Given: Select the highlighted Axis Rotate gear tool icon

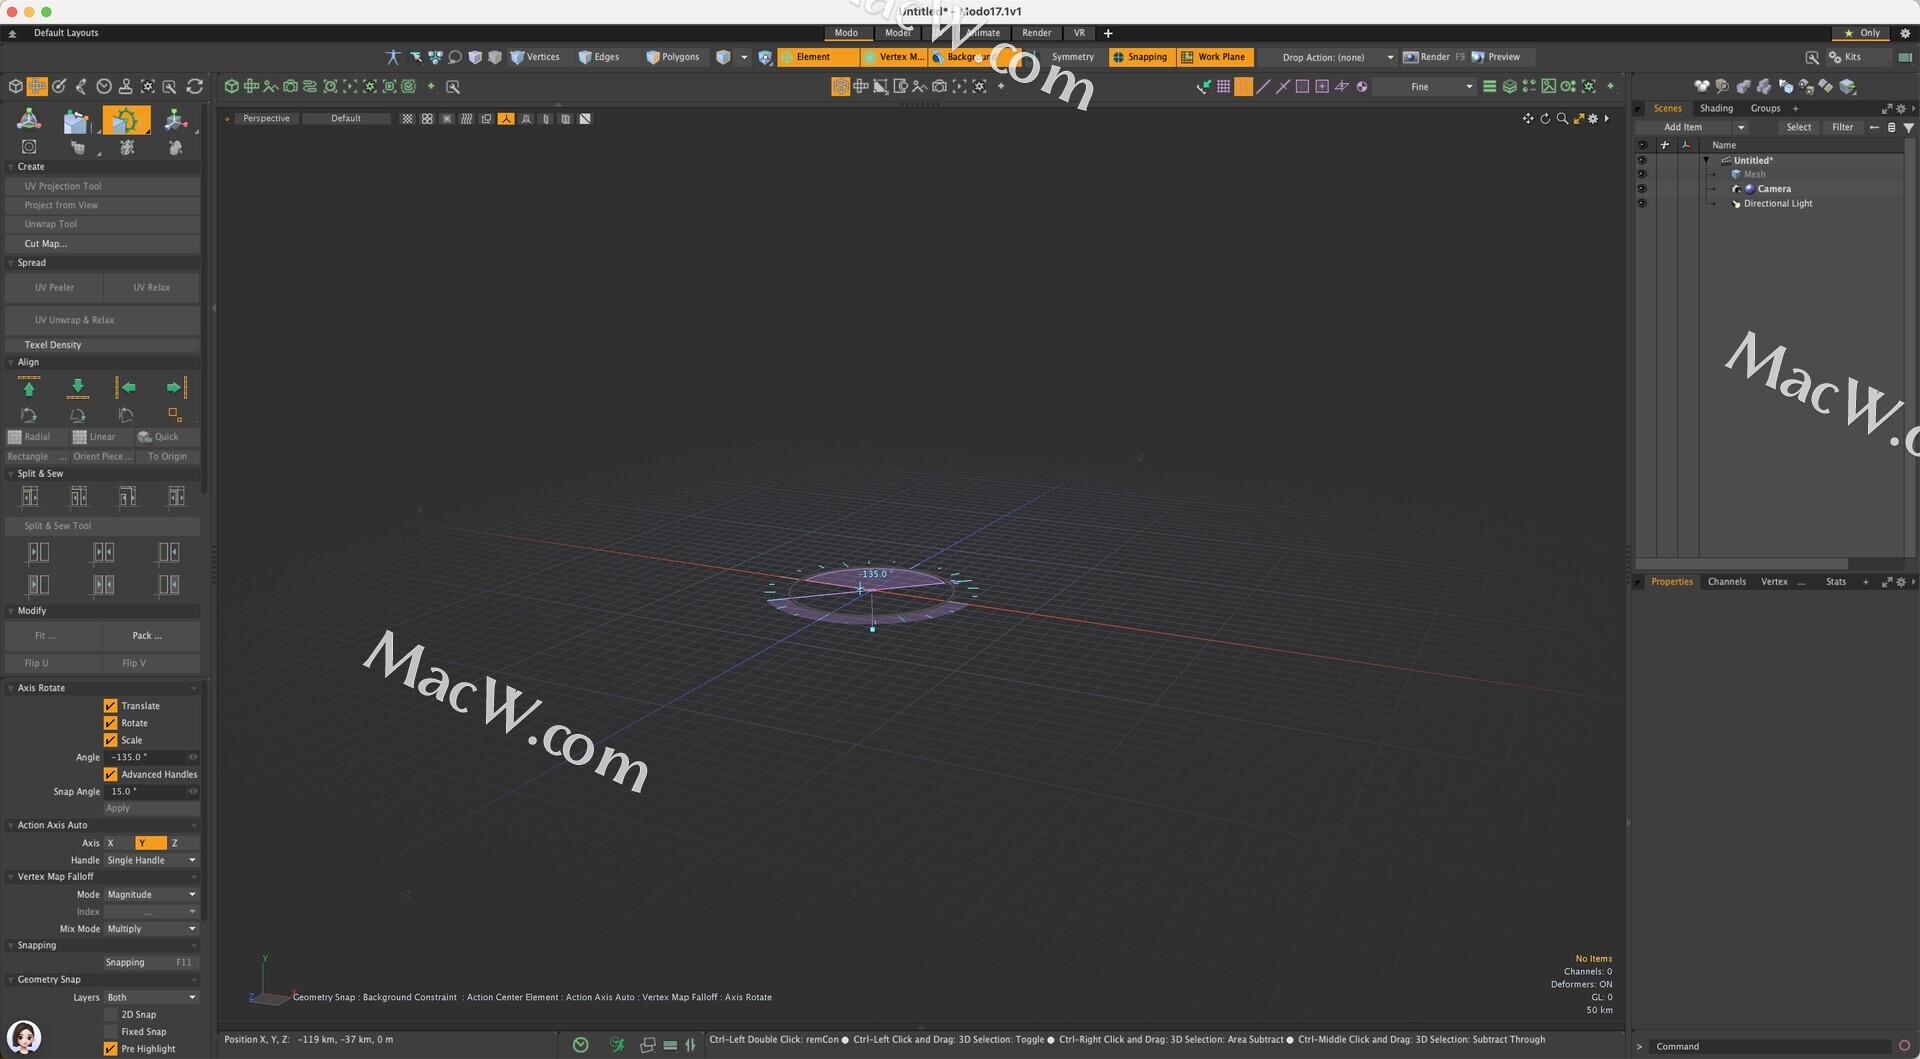Looking at the screenshot, I should point(126,120).
